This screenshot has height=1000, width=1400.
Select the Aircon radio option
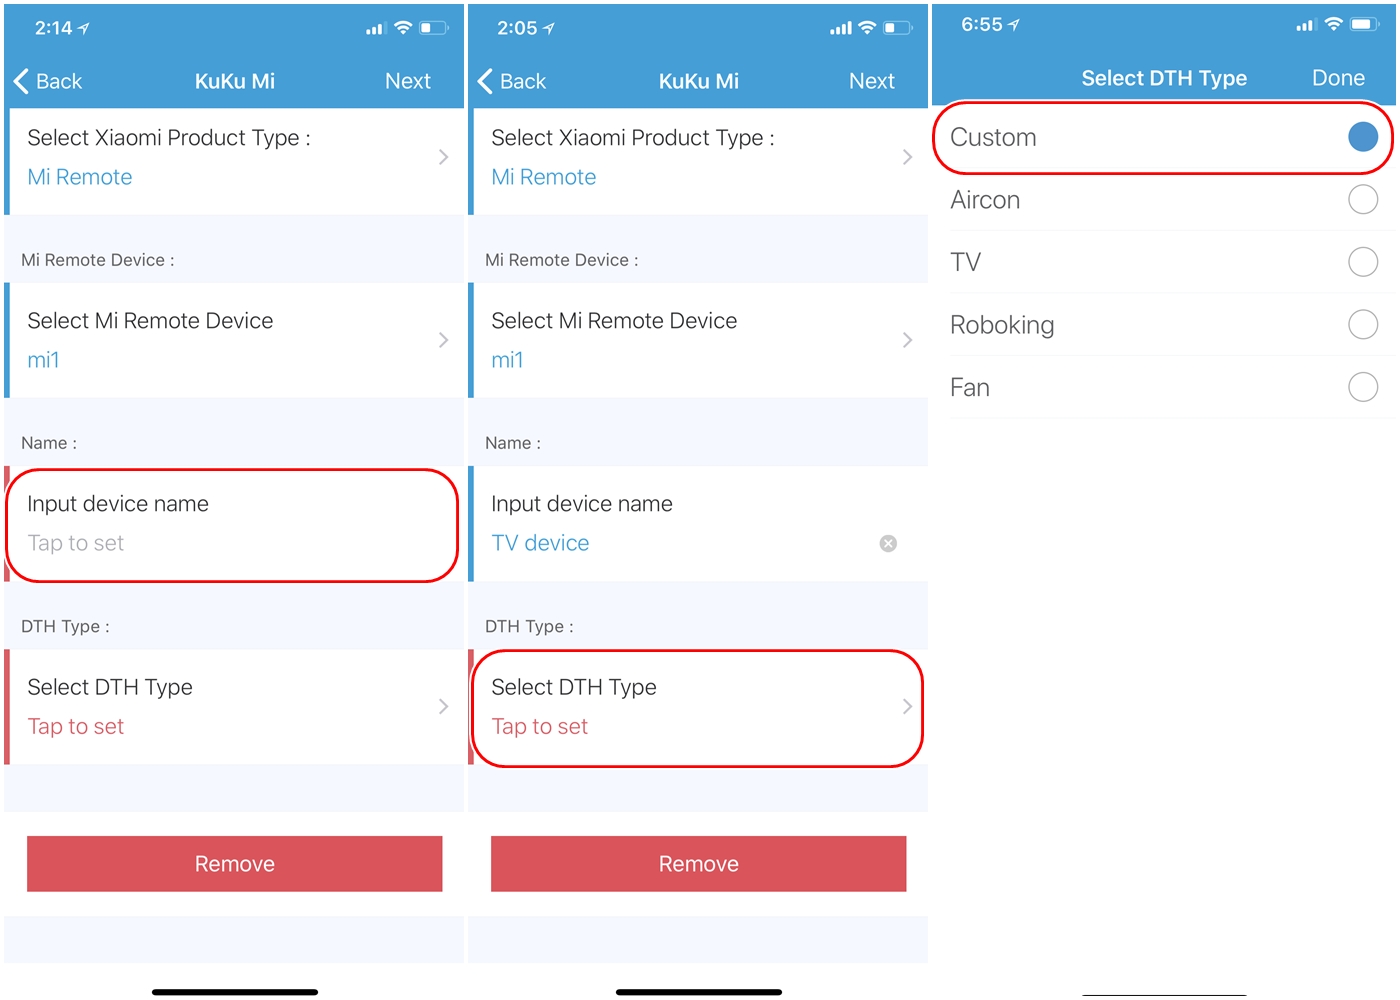tap(1363, 200)
